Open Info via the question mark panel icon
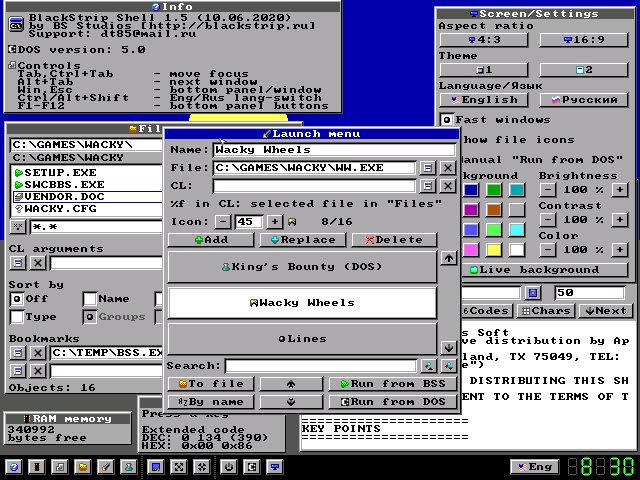Screen dimensions: 640x480 (14, 467)
